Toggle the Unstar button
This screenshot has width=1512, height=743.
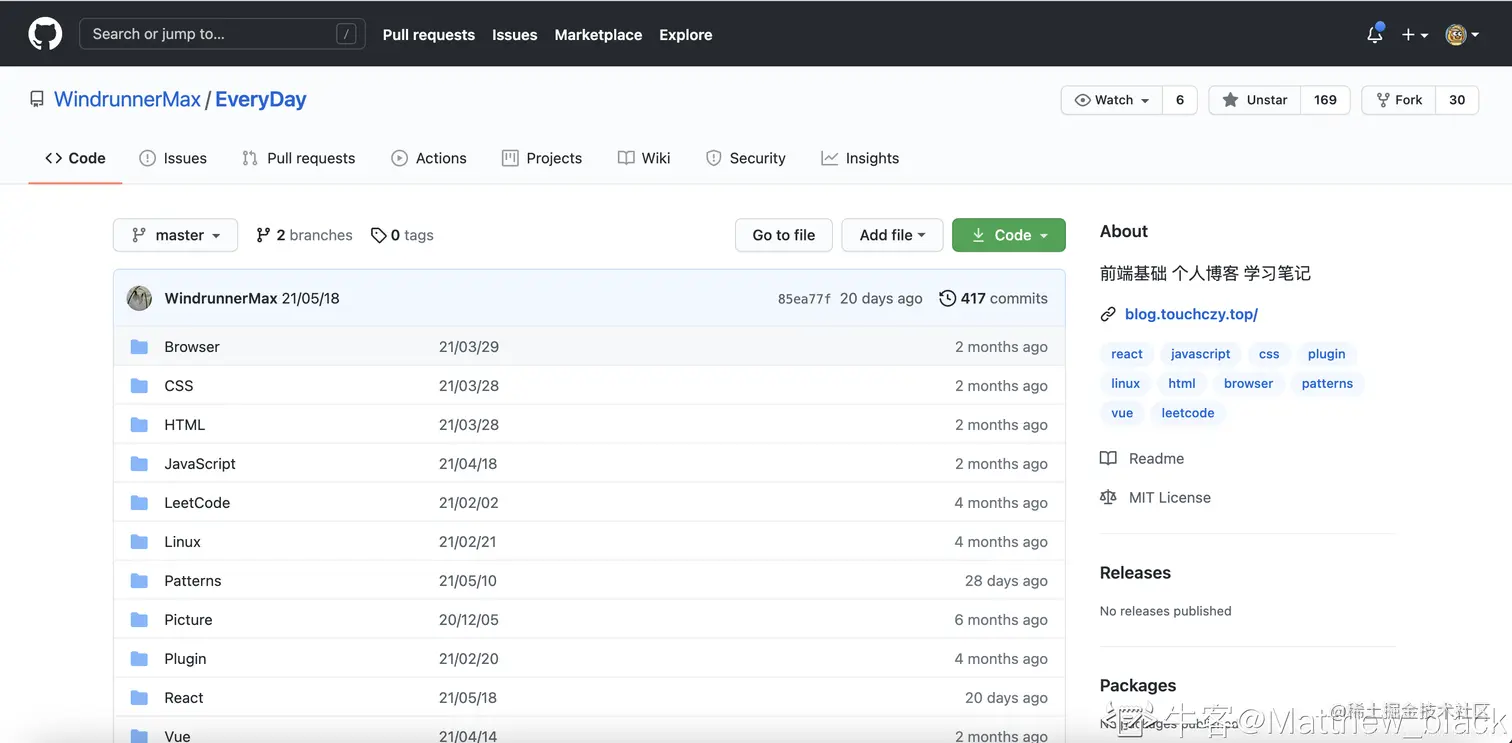1255,100
